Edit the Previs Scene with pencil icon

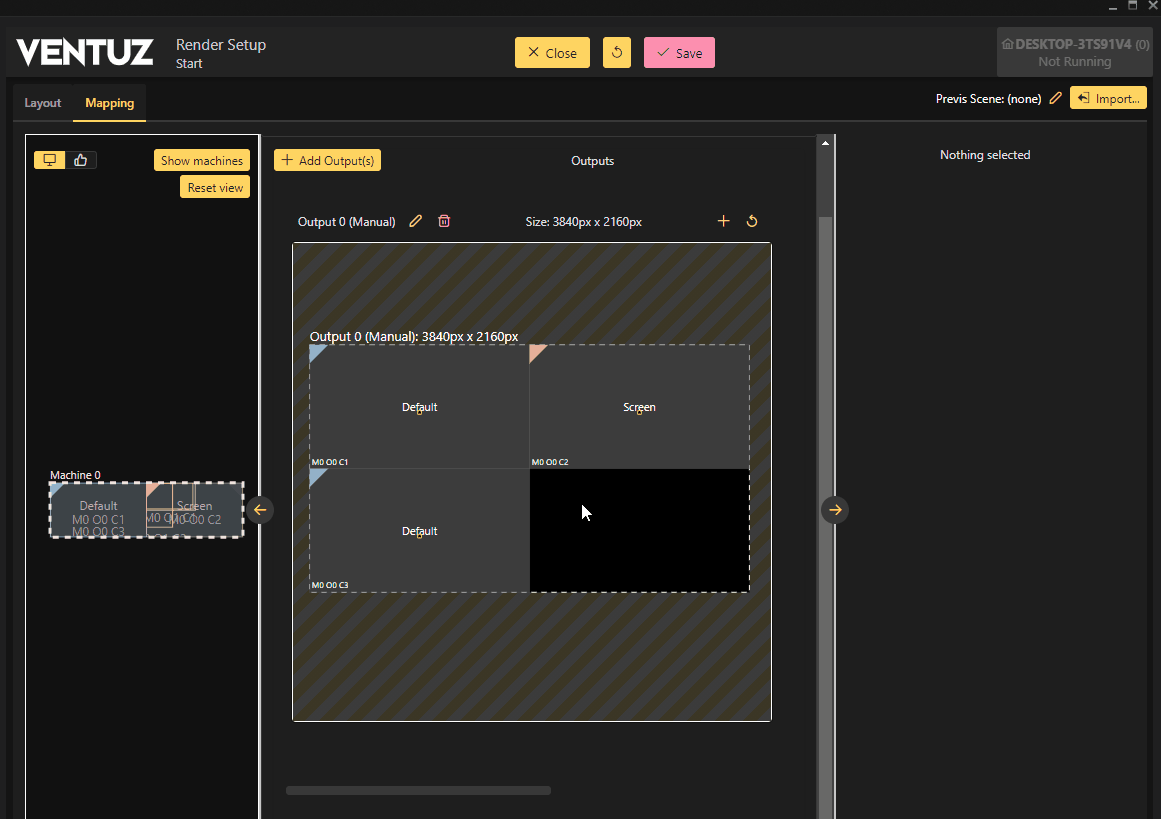1055,98
